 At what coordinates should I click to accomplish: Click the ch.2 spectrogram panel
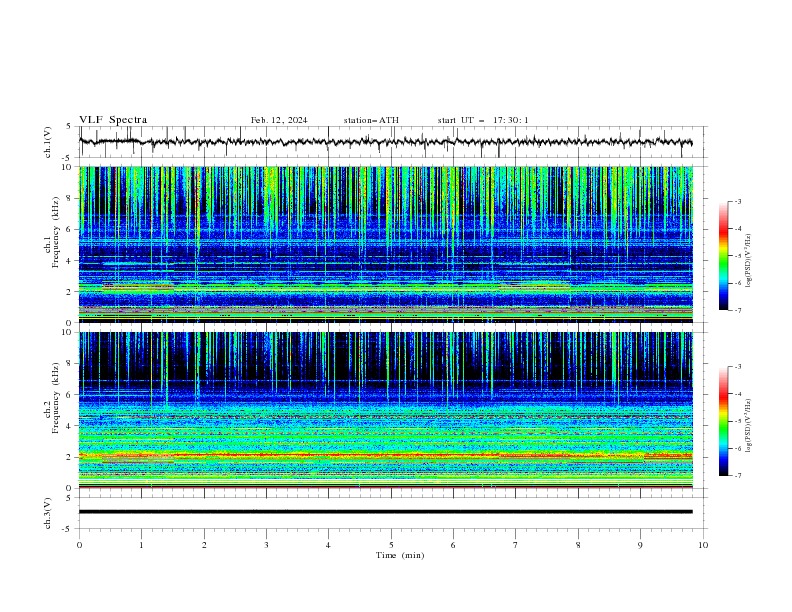click(386, 410)
